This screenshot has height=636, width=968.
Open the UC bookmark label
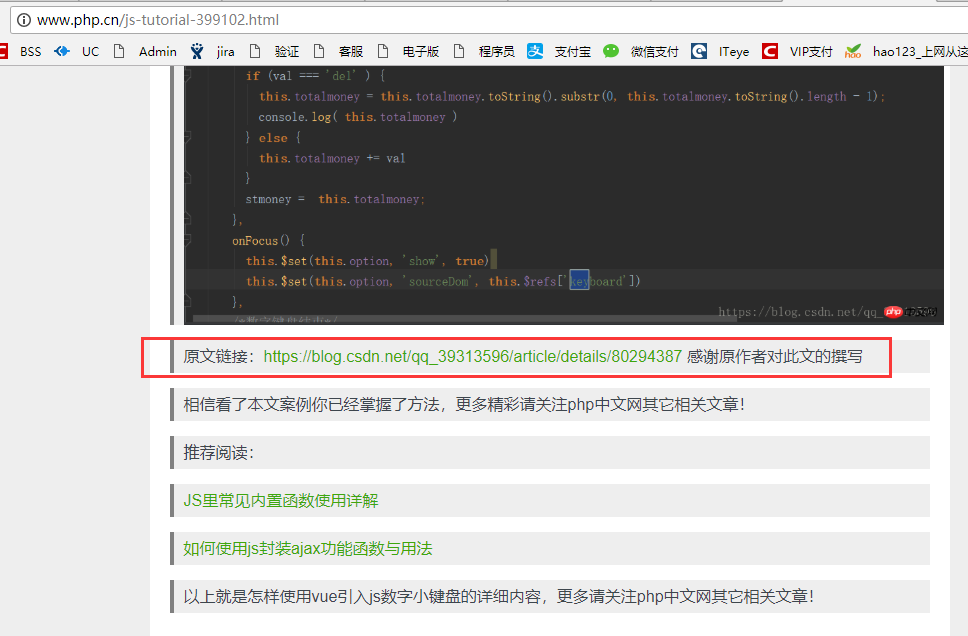pos(90,52)
